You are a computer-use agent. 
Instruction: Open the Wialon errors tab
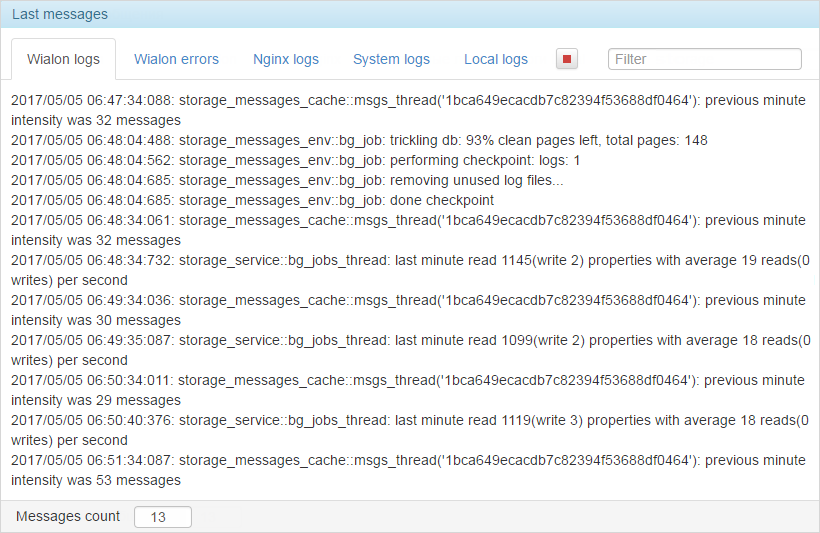tap(176, 59)
